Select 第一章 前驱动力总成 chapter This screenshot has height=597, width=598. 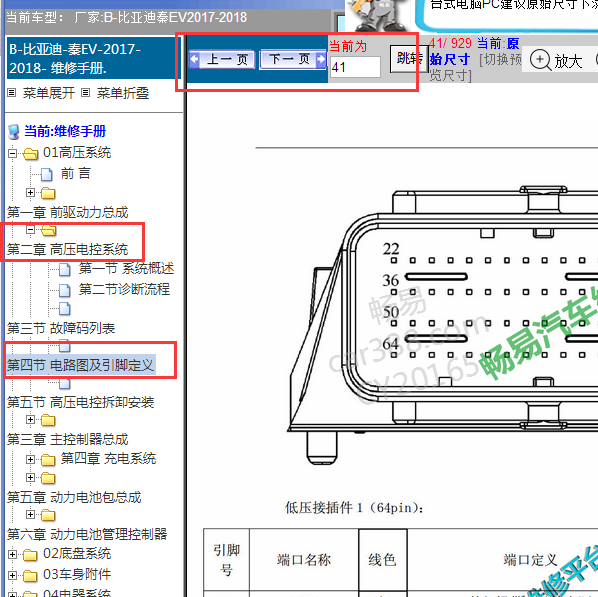point(68,212)
